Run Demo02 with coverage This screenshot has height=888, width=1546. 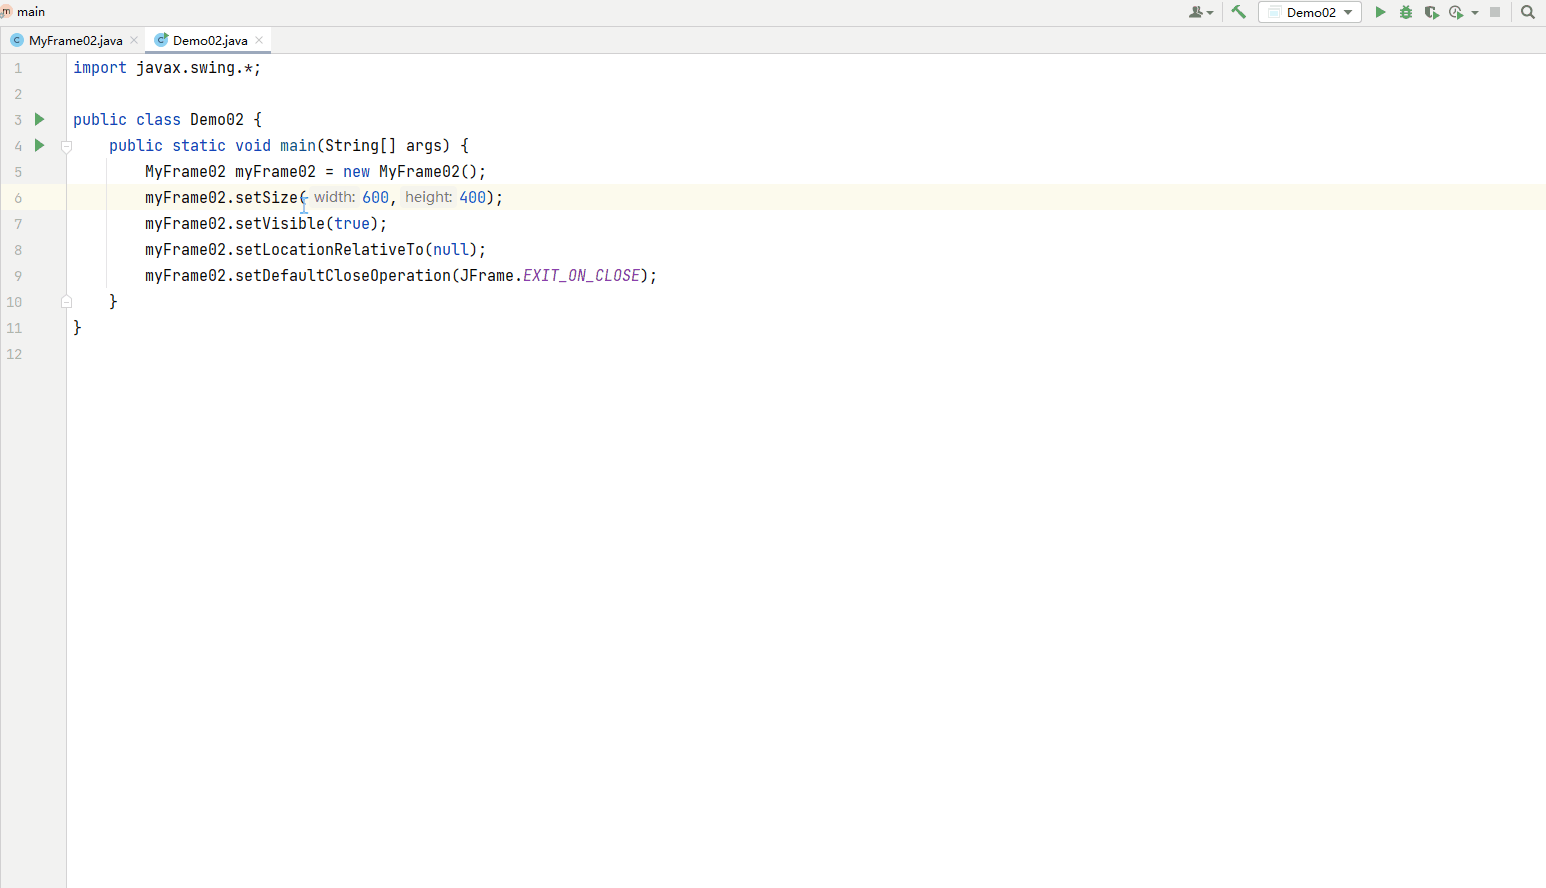[x=1431, y=12]
